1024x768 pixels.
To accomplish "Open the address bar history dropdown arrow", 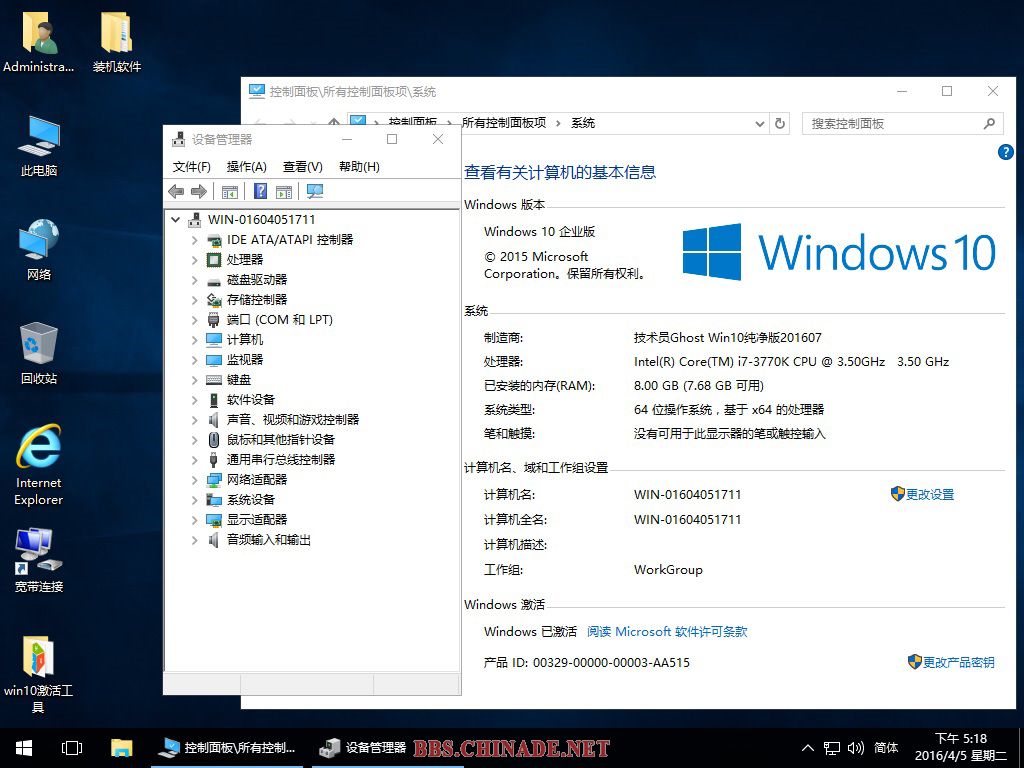I will (760, 123).
